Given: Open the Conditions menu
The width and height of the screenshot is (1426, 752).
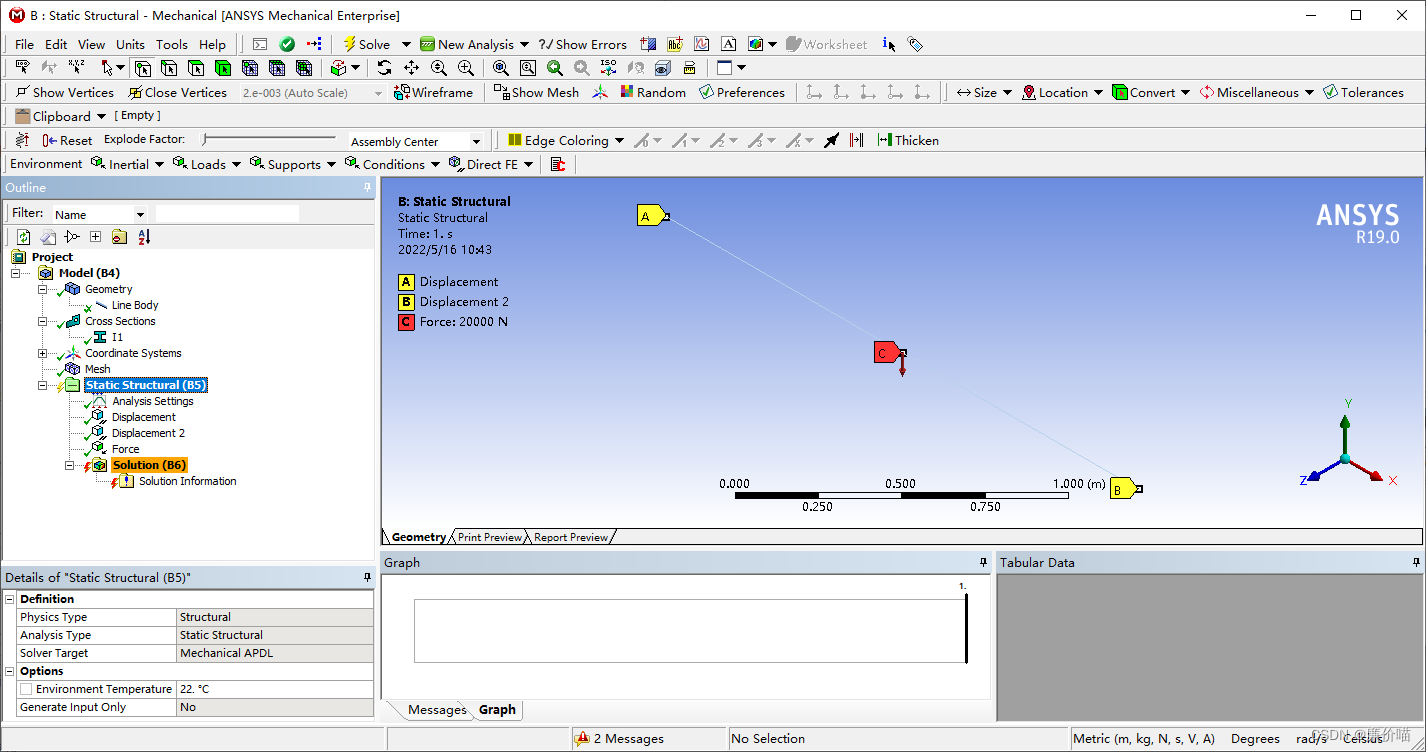Looking at the screenshot, I should coord(393,164).
